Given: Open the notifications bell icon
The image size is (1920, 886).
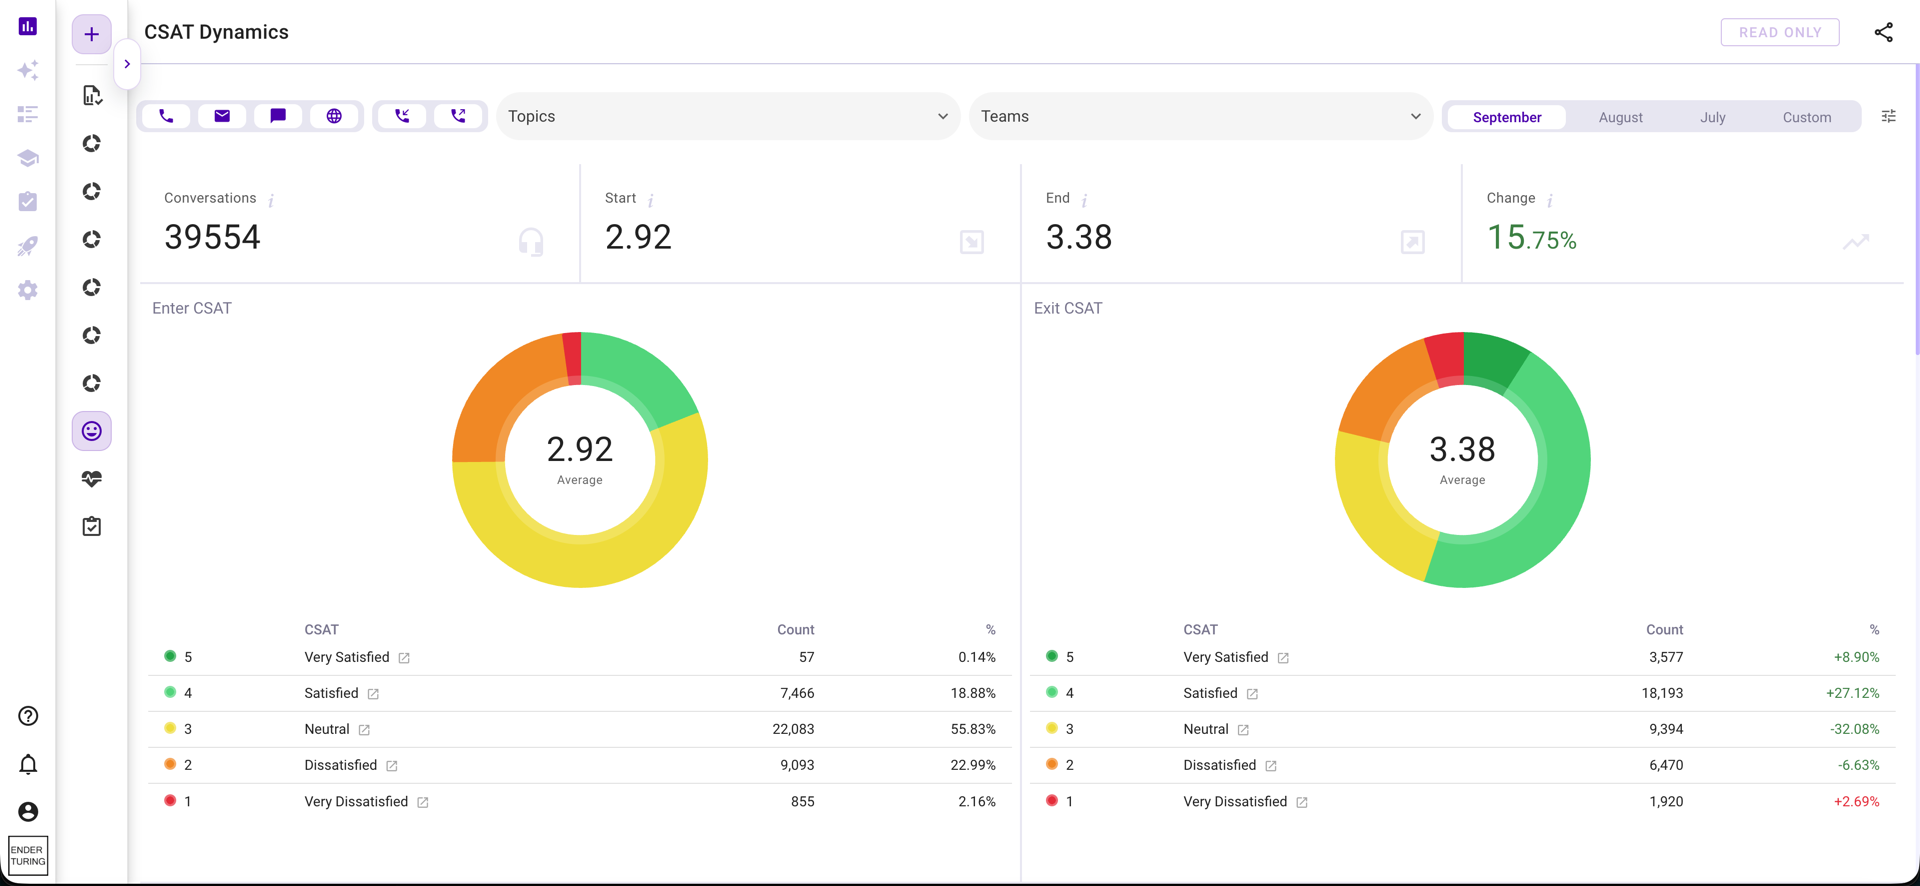Looking at the screenshot, I should [28, 764].
